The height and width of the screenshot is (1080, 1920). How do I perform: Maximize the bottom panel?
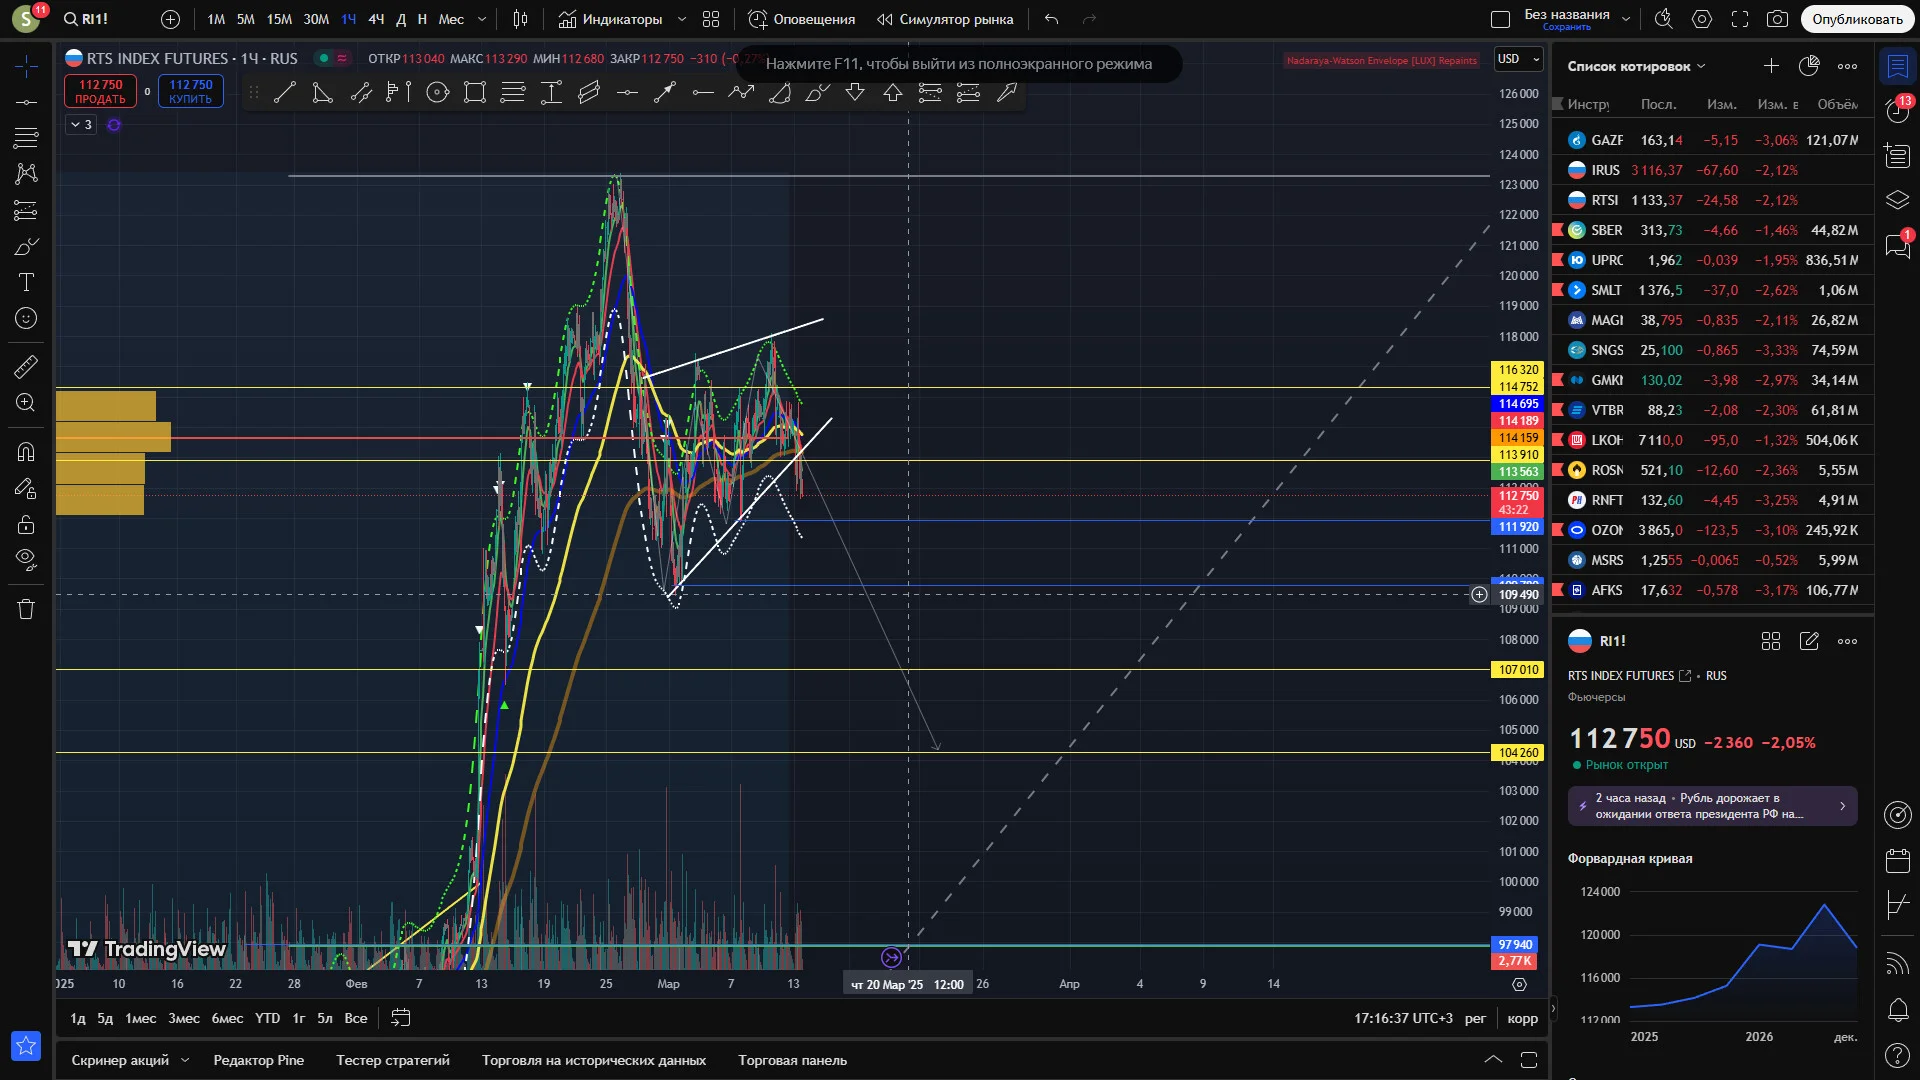pyautogui.click(x=1529, y=1060)
